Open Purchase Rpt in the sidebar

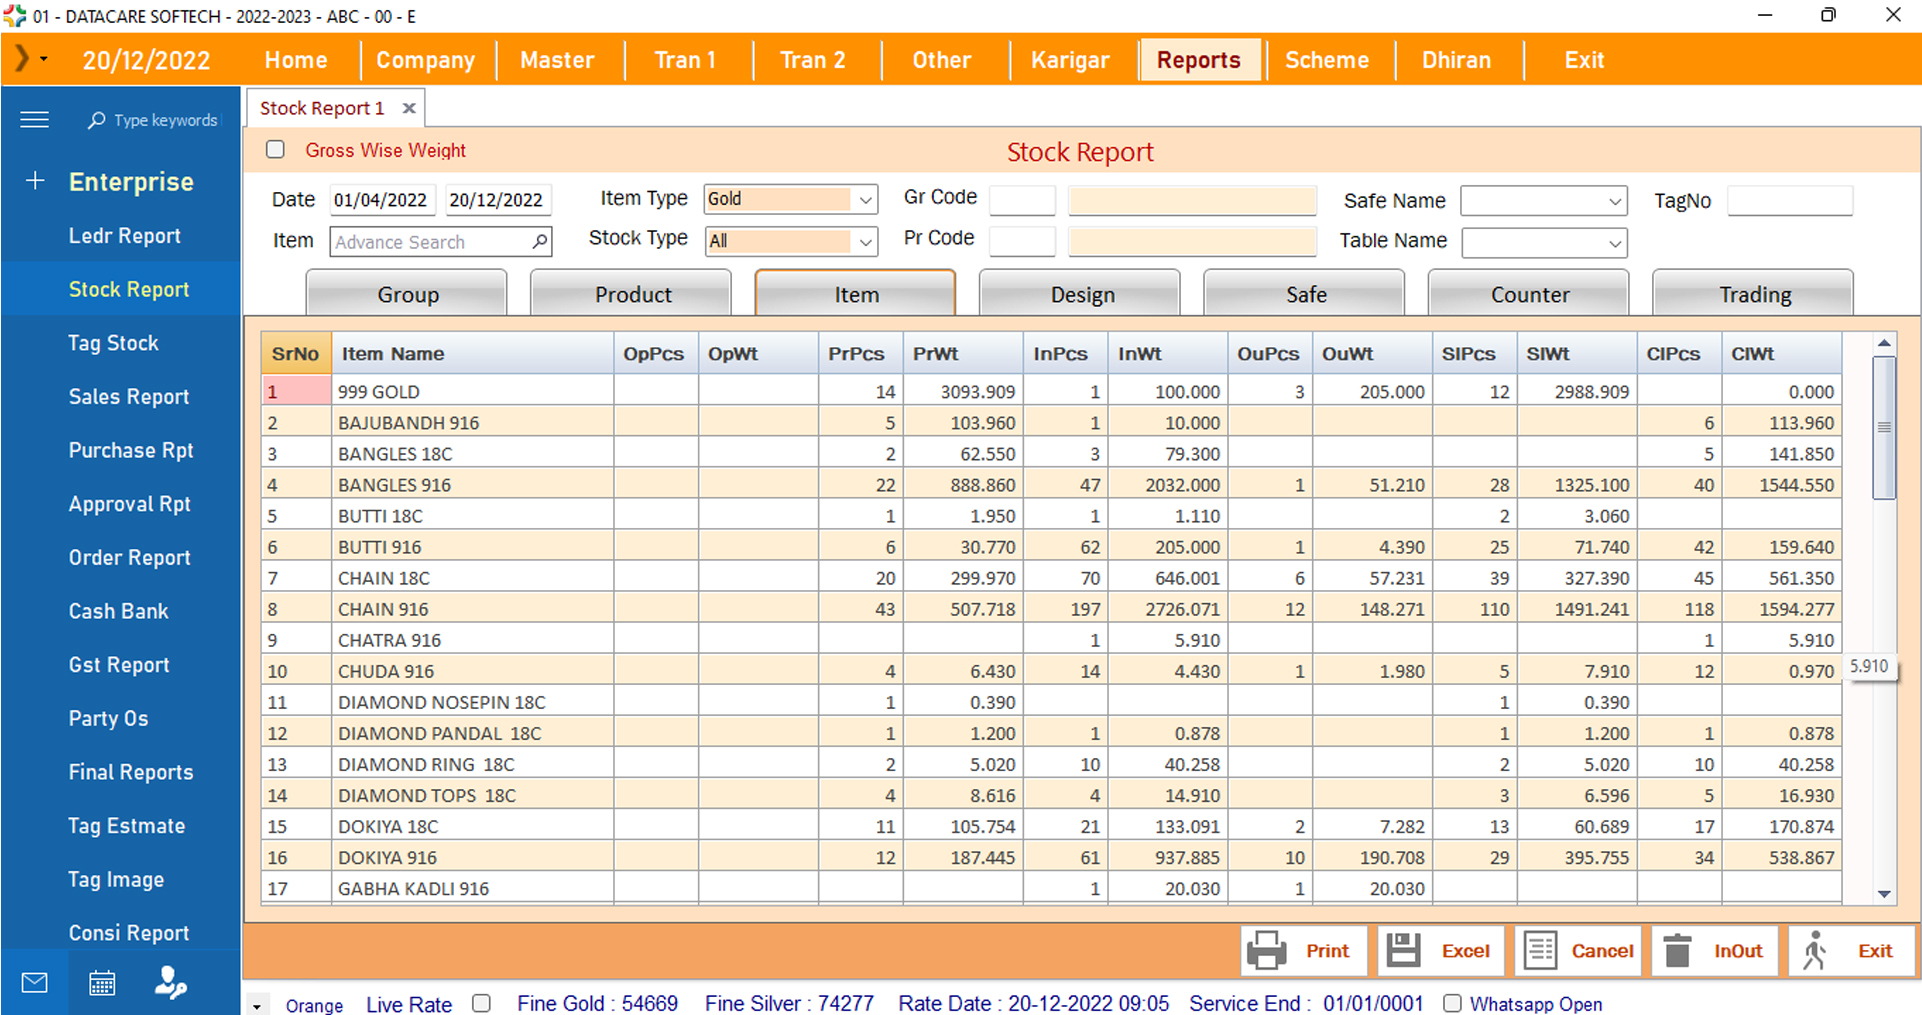[131, 450]
